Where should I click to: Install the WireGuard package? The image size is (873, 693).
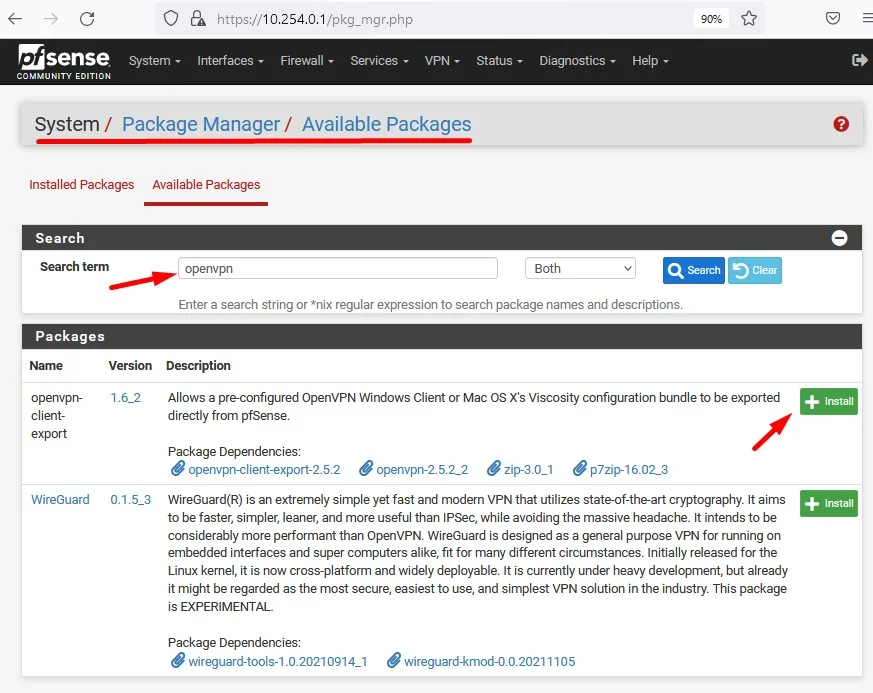tap(828, 504)
